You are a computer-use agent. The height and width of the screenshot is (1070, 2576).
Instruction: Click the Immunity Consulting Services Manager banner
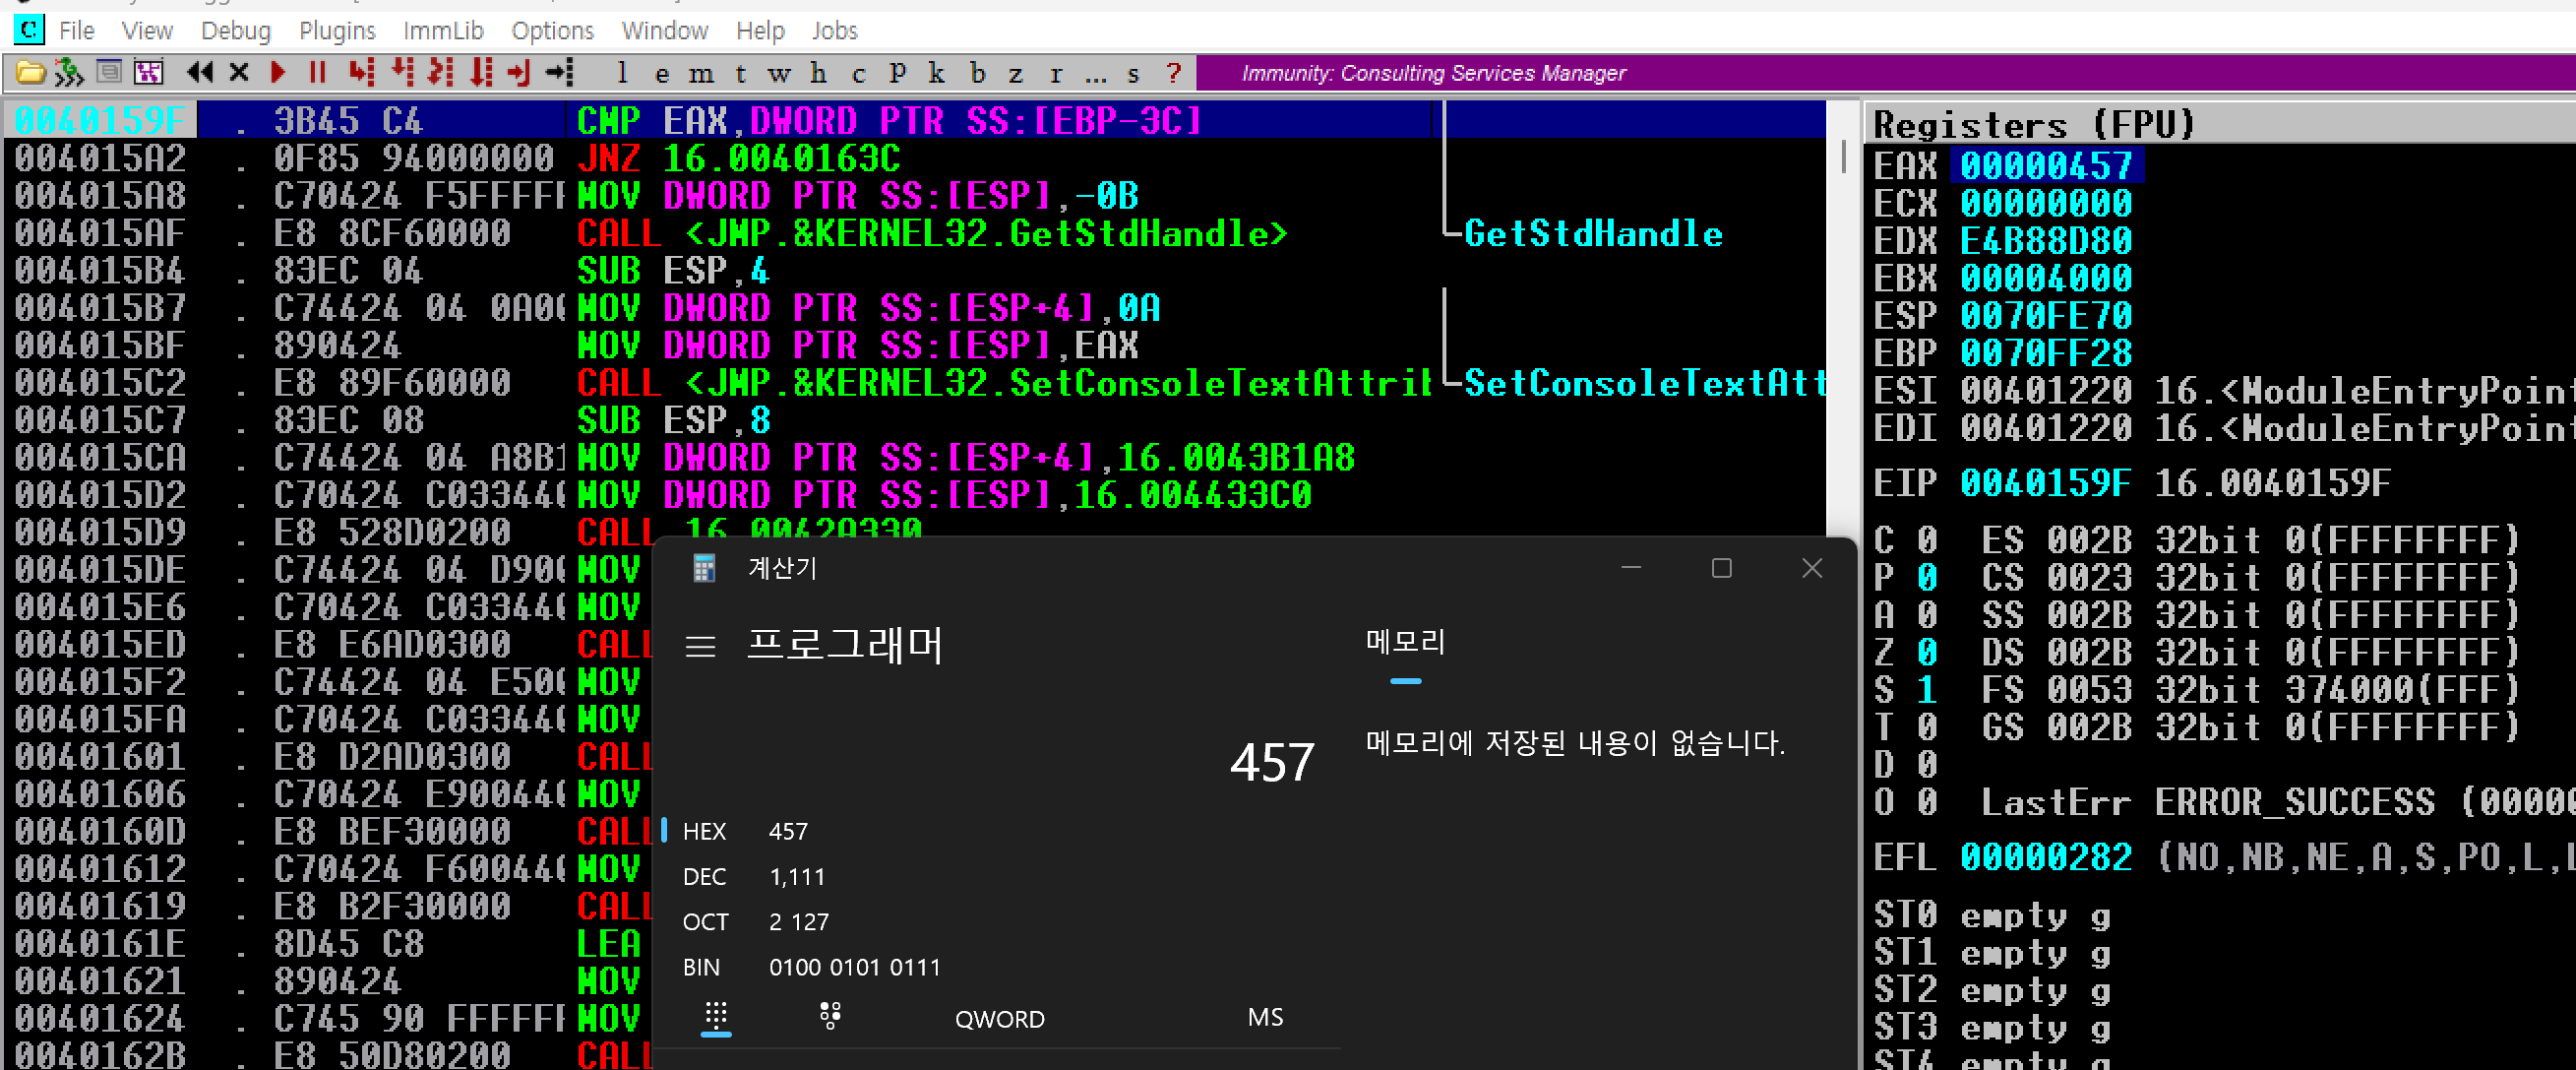1432,73
